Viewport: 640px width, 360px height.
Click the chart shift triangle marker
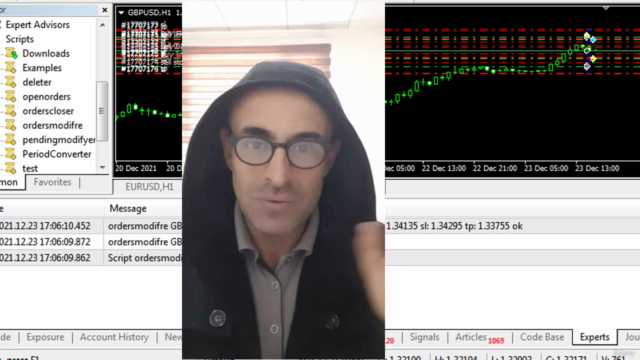tap(606, 8)
